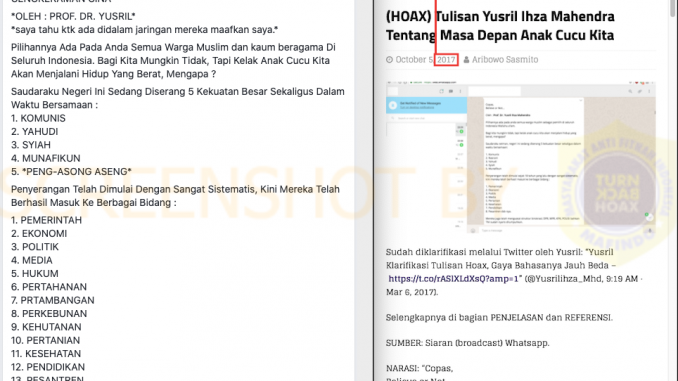Click the author name Aribowo Sasmito
This screenshot has height=381, width=678.
[x=505, y=60]
